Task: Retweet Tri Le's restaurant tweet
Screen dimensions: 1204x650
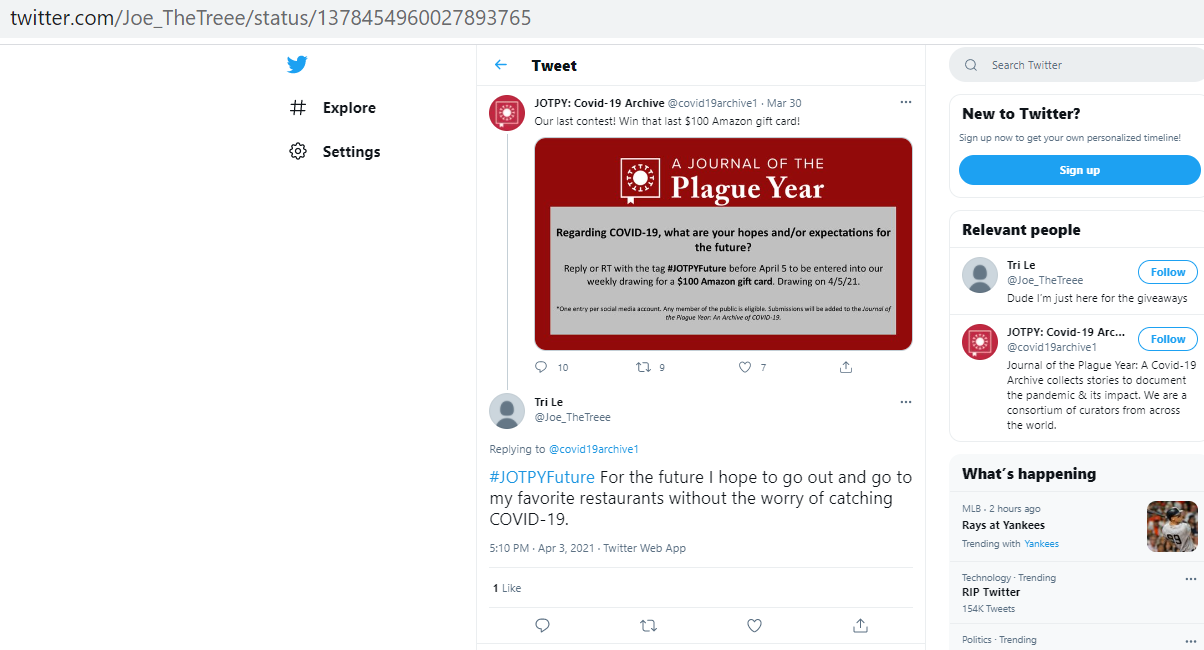Action: click(648, 625)
